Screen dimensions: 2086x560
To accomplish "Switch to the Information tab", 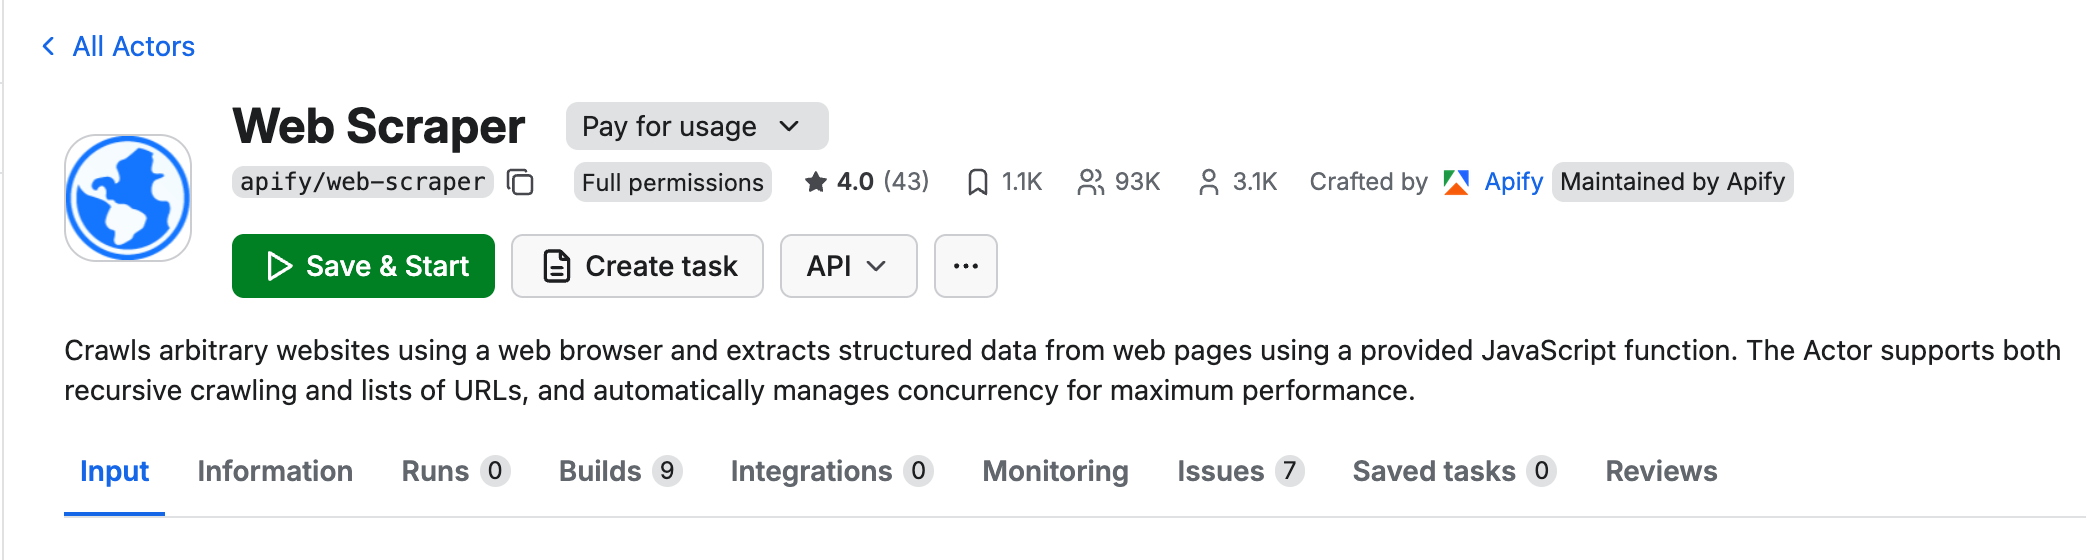I will [275, 471].
